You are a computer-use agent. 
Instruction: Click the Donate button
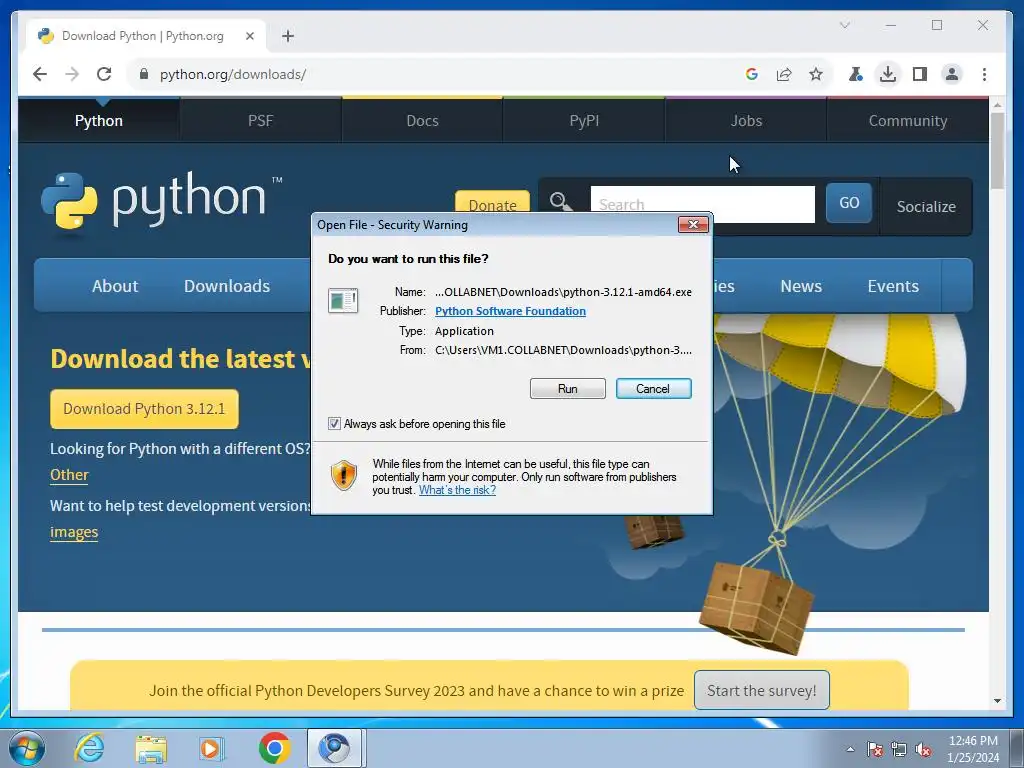492,201
